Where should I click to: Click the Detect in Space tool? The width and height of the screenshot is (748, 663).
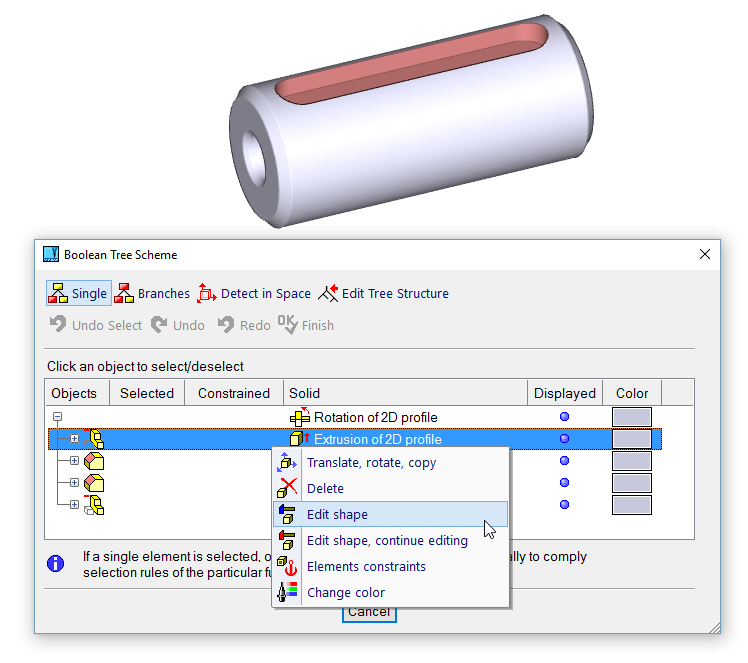pos(207,293)
